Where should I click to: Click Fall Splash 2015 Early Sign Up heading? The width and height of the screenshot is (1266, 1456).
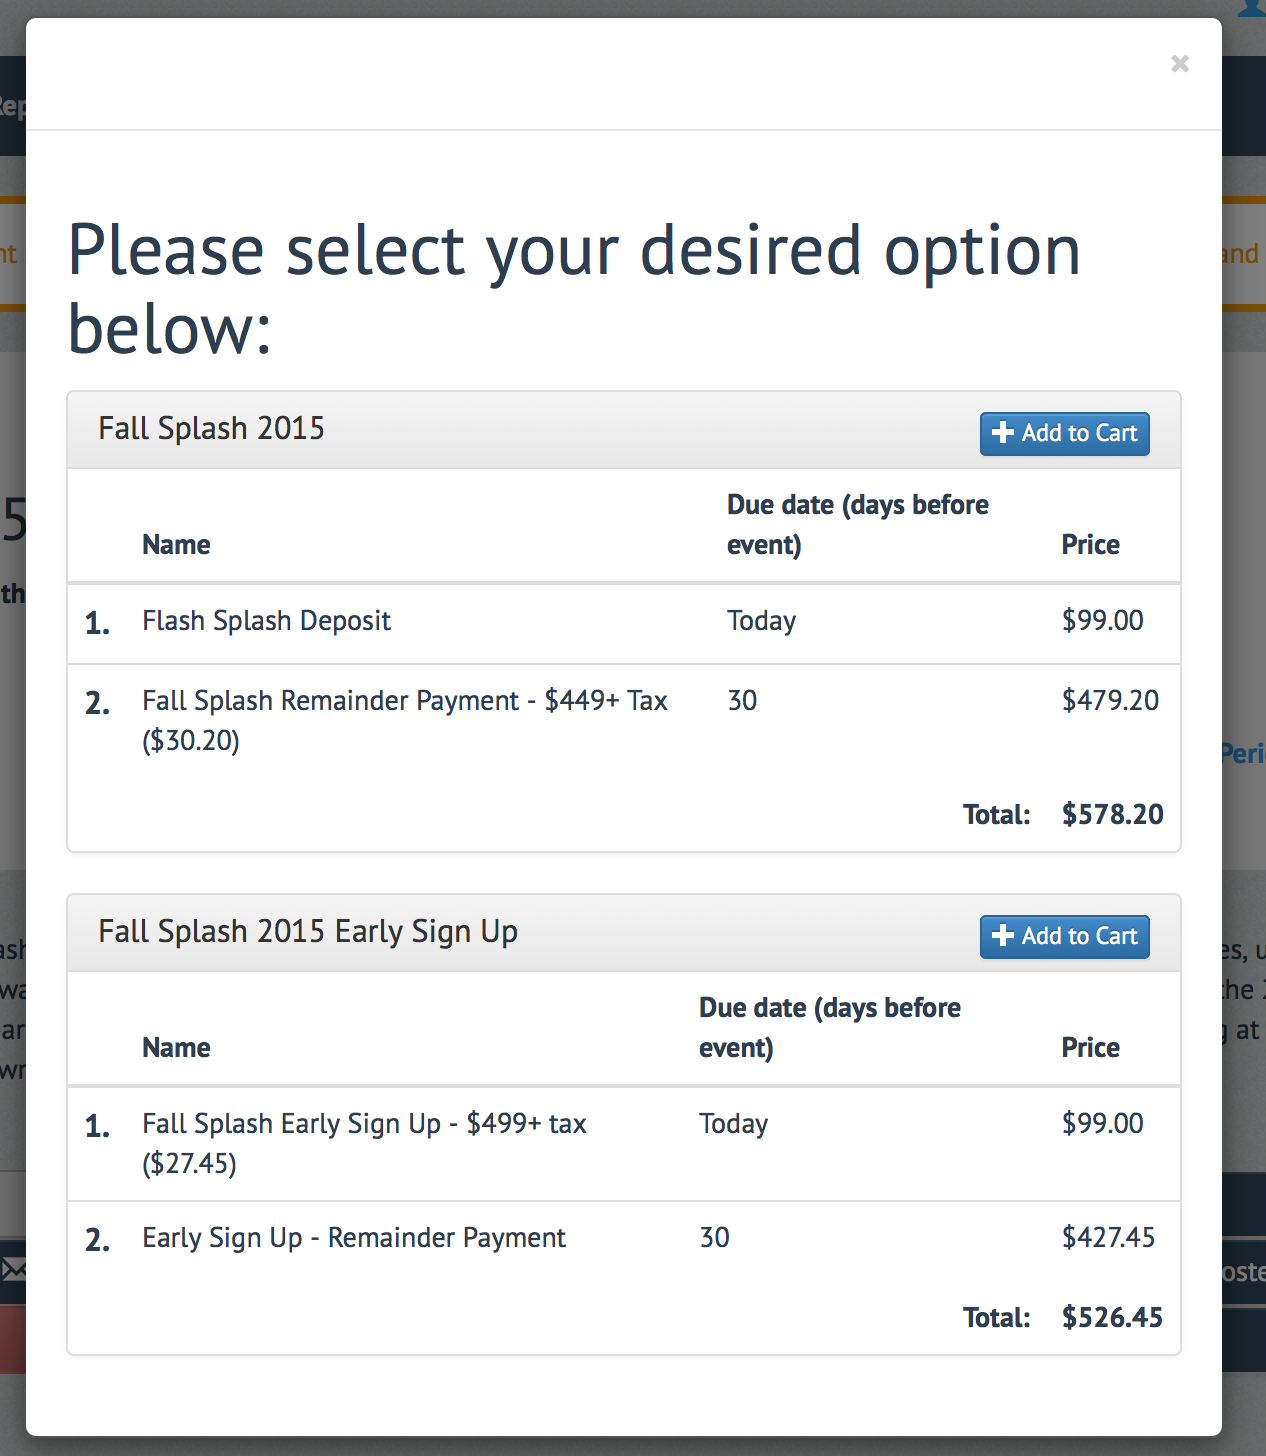(308, 932)
